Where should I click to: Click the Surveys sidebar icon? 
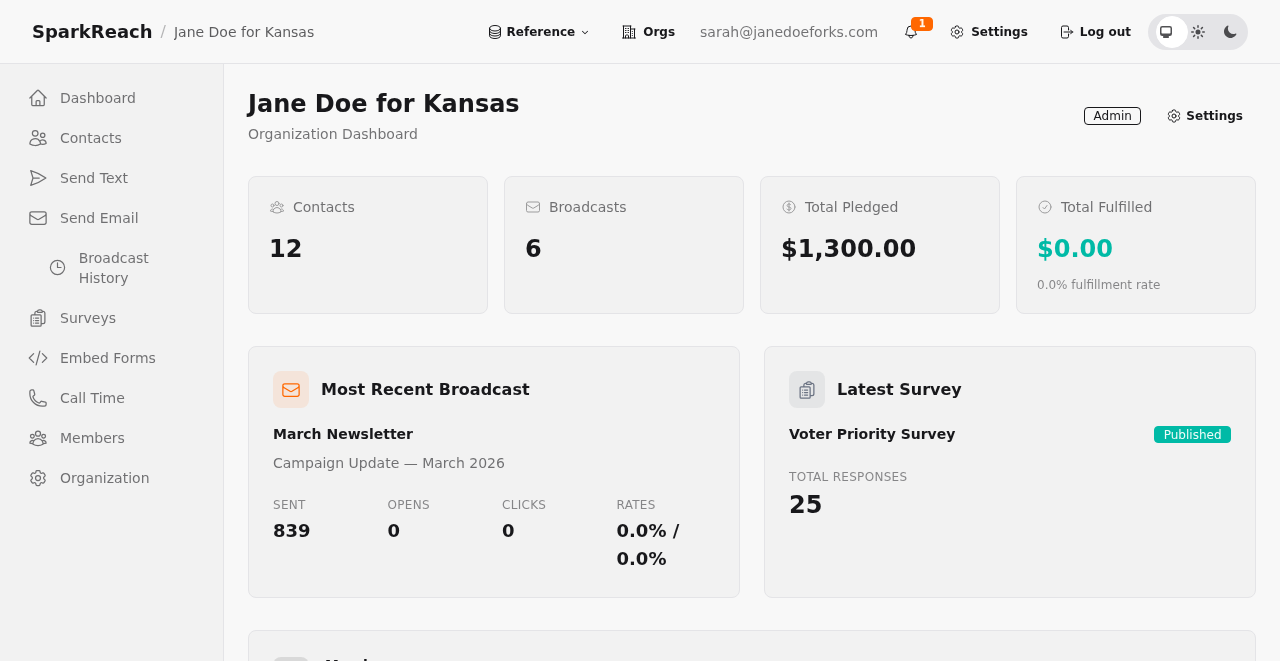click(36, 318)
